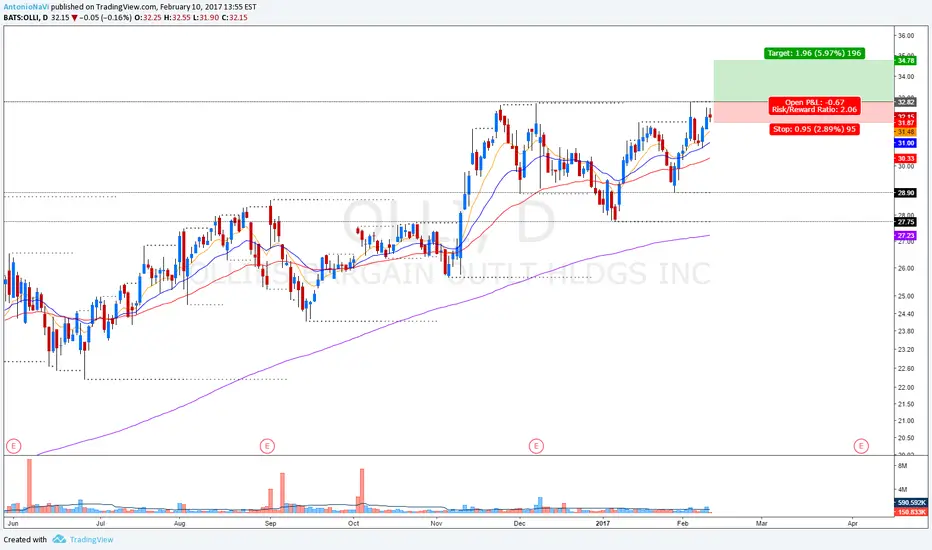Click the O:32.25 open value

click(x=146, y=18)
